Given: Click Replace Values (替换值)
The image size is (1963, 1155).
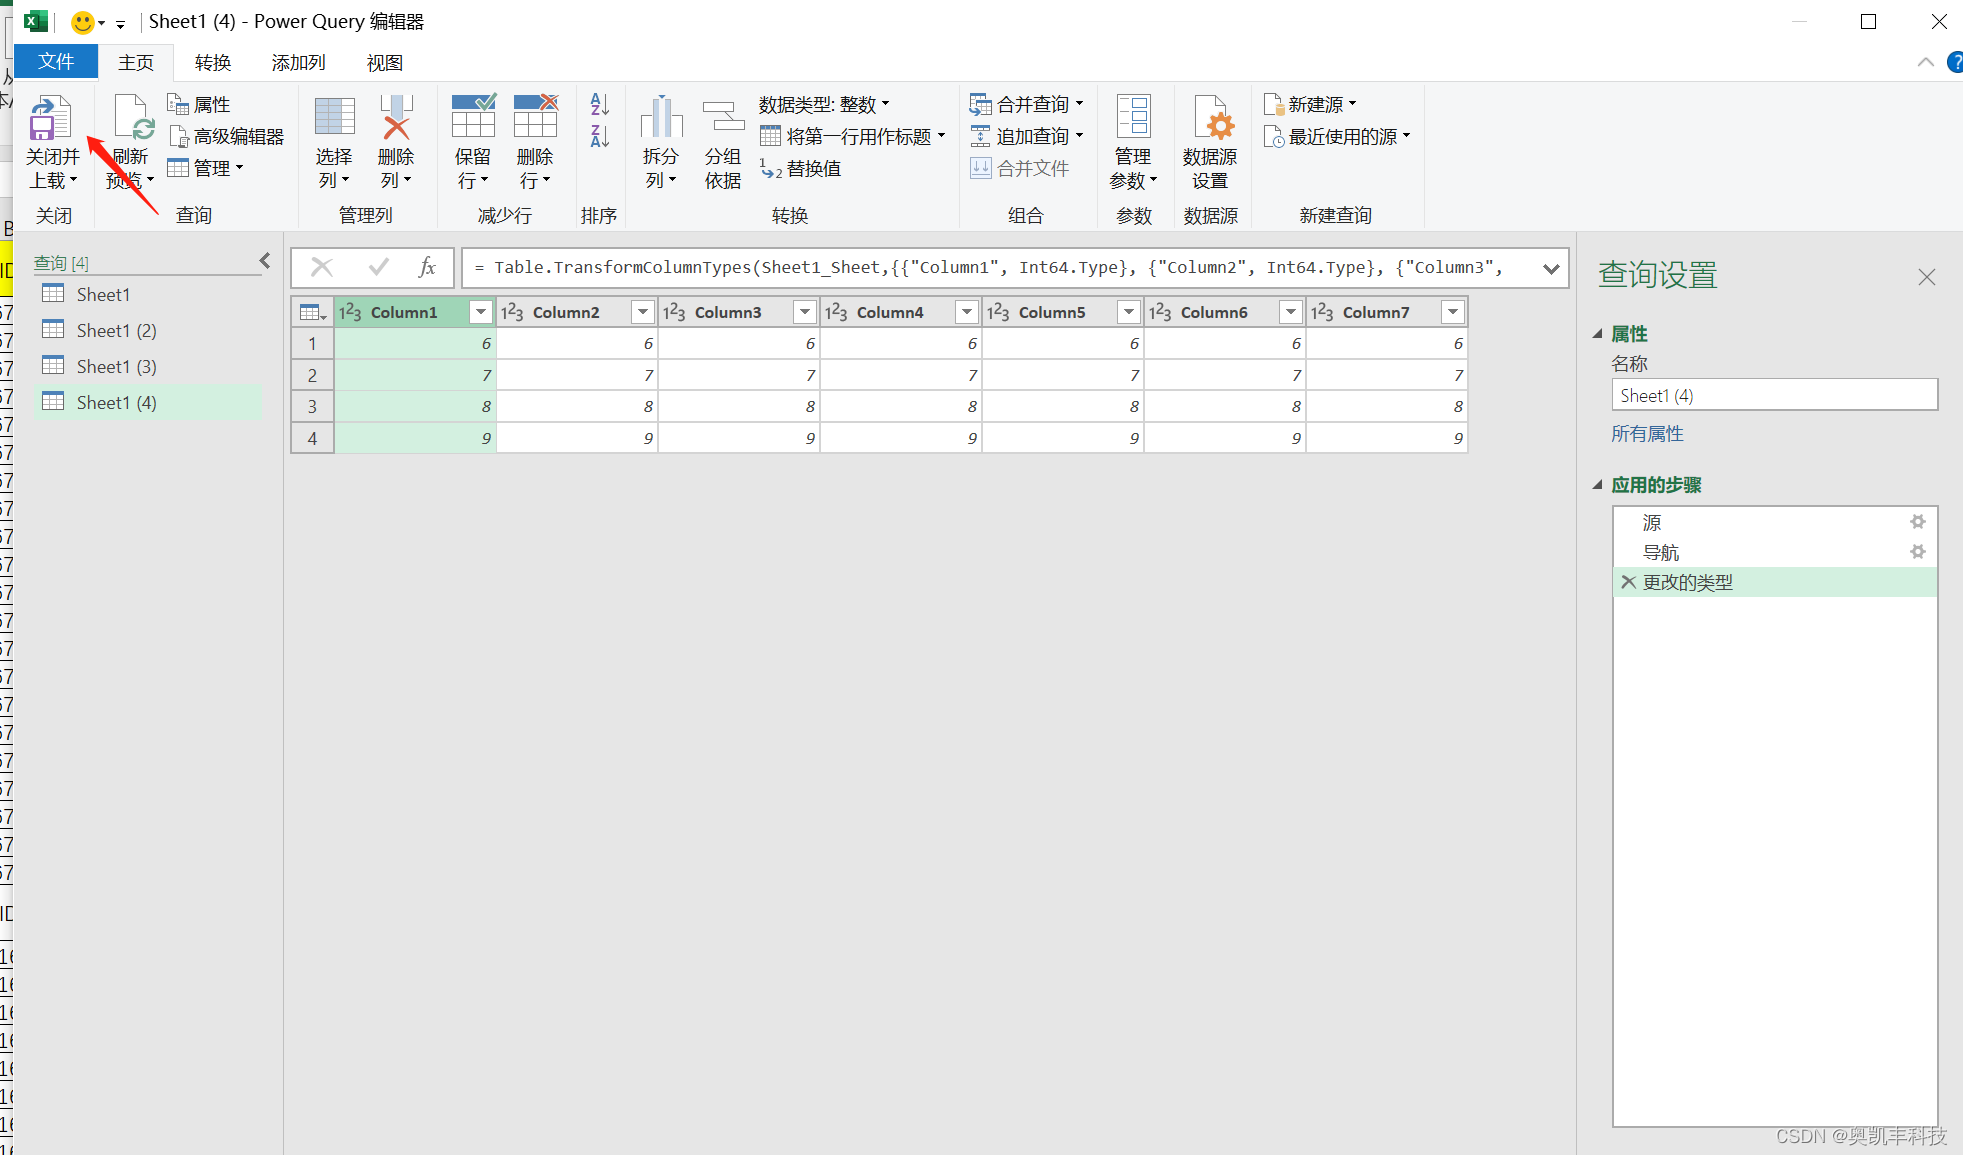Looking at the screenshot, I should coord(801,168).
